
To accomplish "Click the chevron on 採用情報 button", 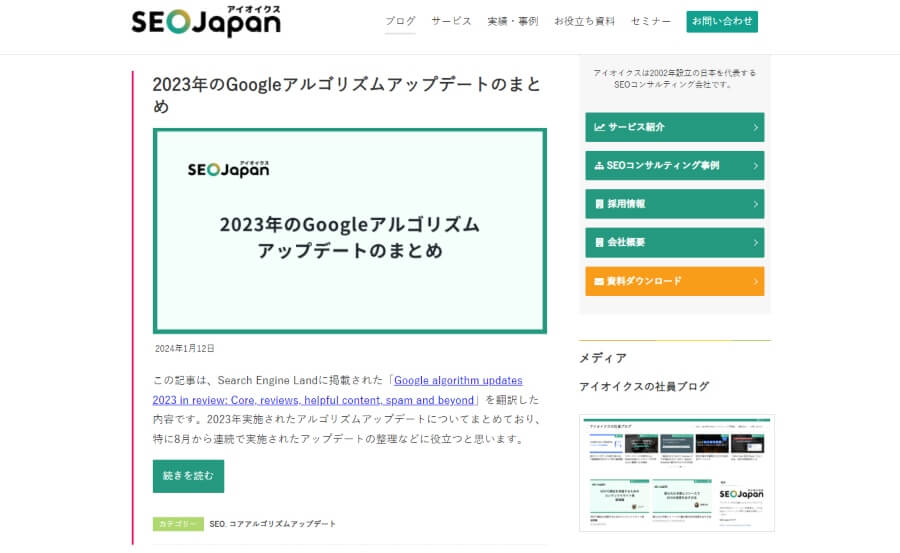I will tap(755, 204).
